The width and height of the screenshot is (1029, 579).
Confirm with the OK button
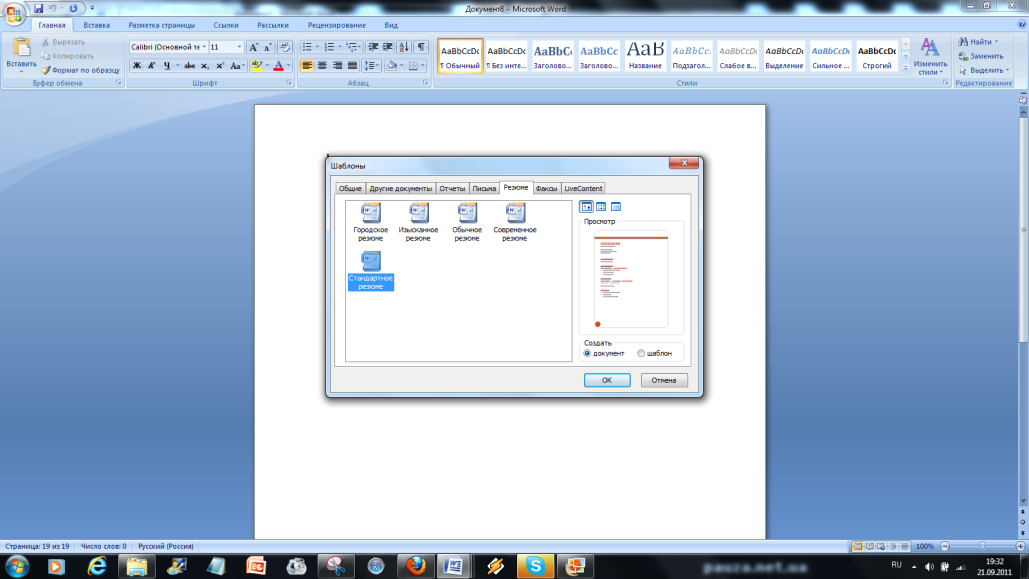[x=607, y=380]
